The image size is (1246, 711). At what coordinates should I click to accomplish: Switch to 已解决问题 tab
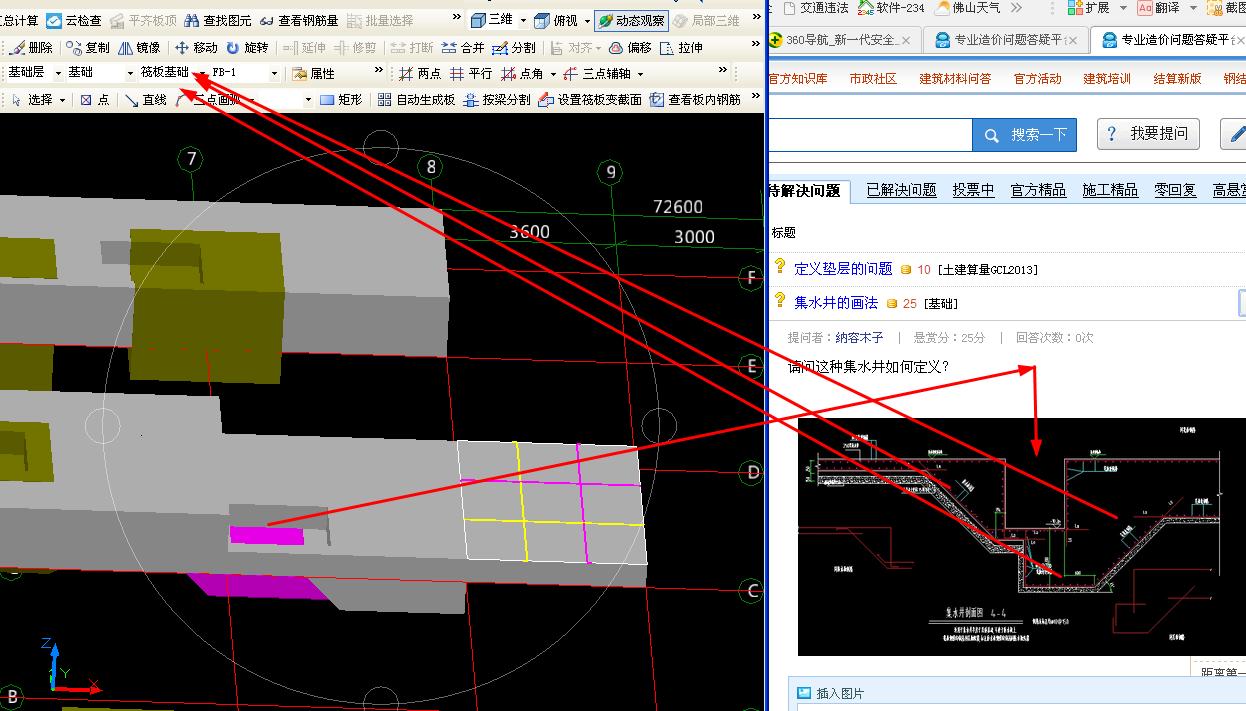pyautogui.click(x=901, y=190)
